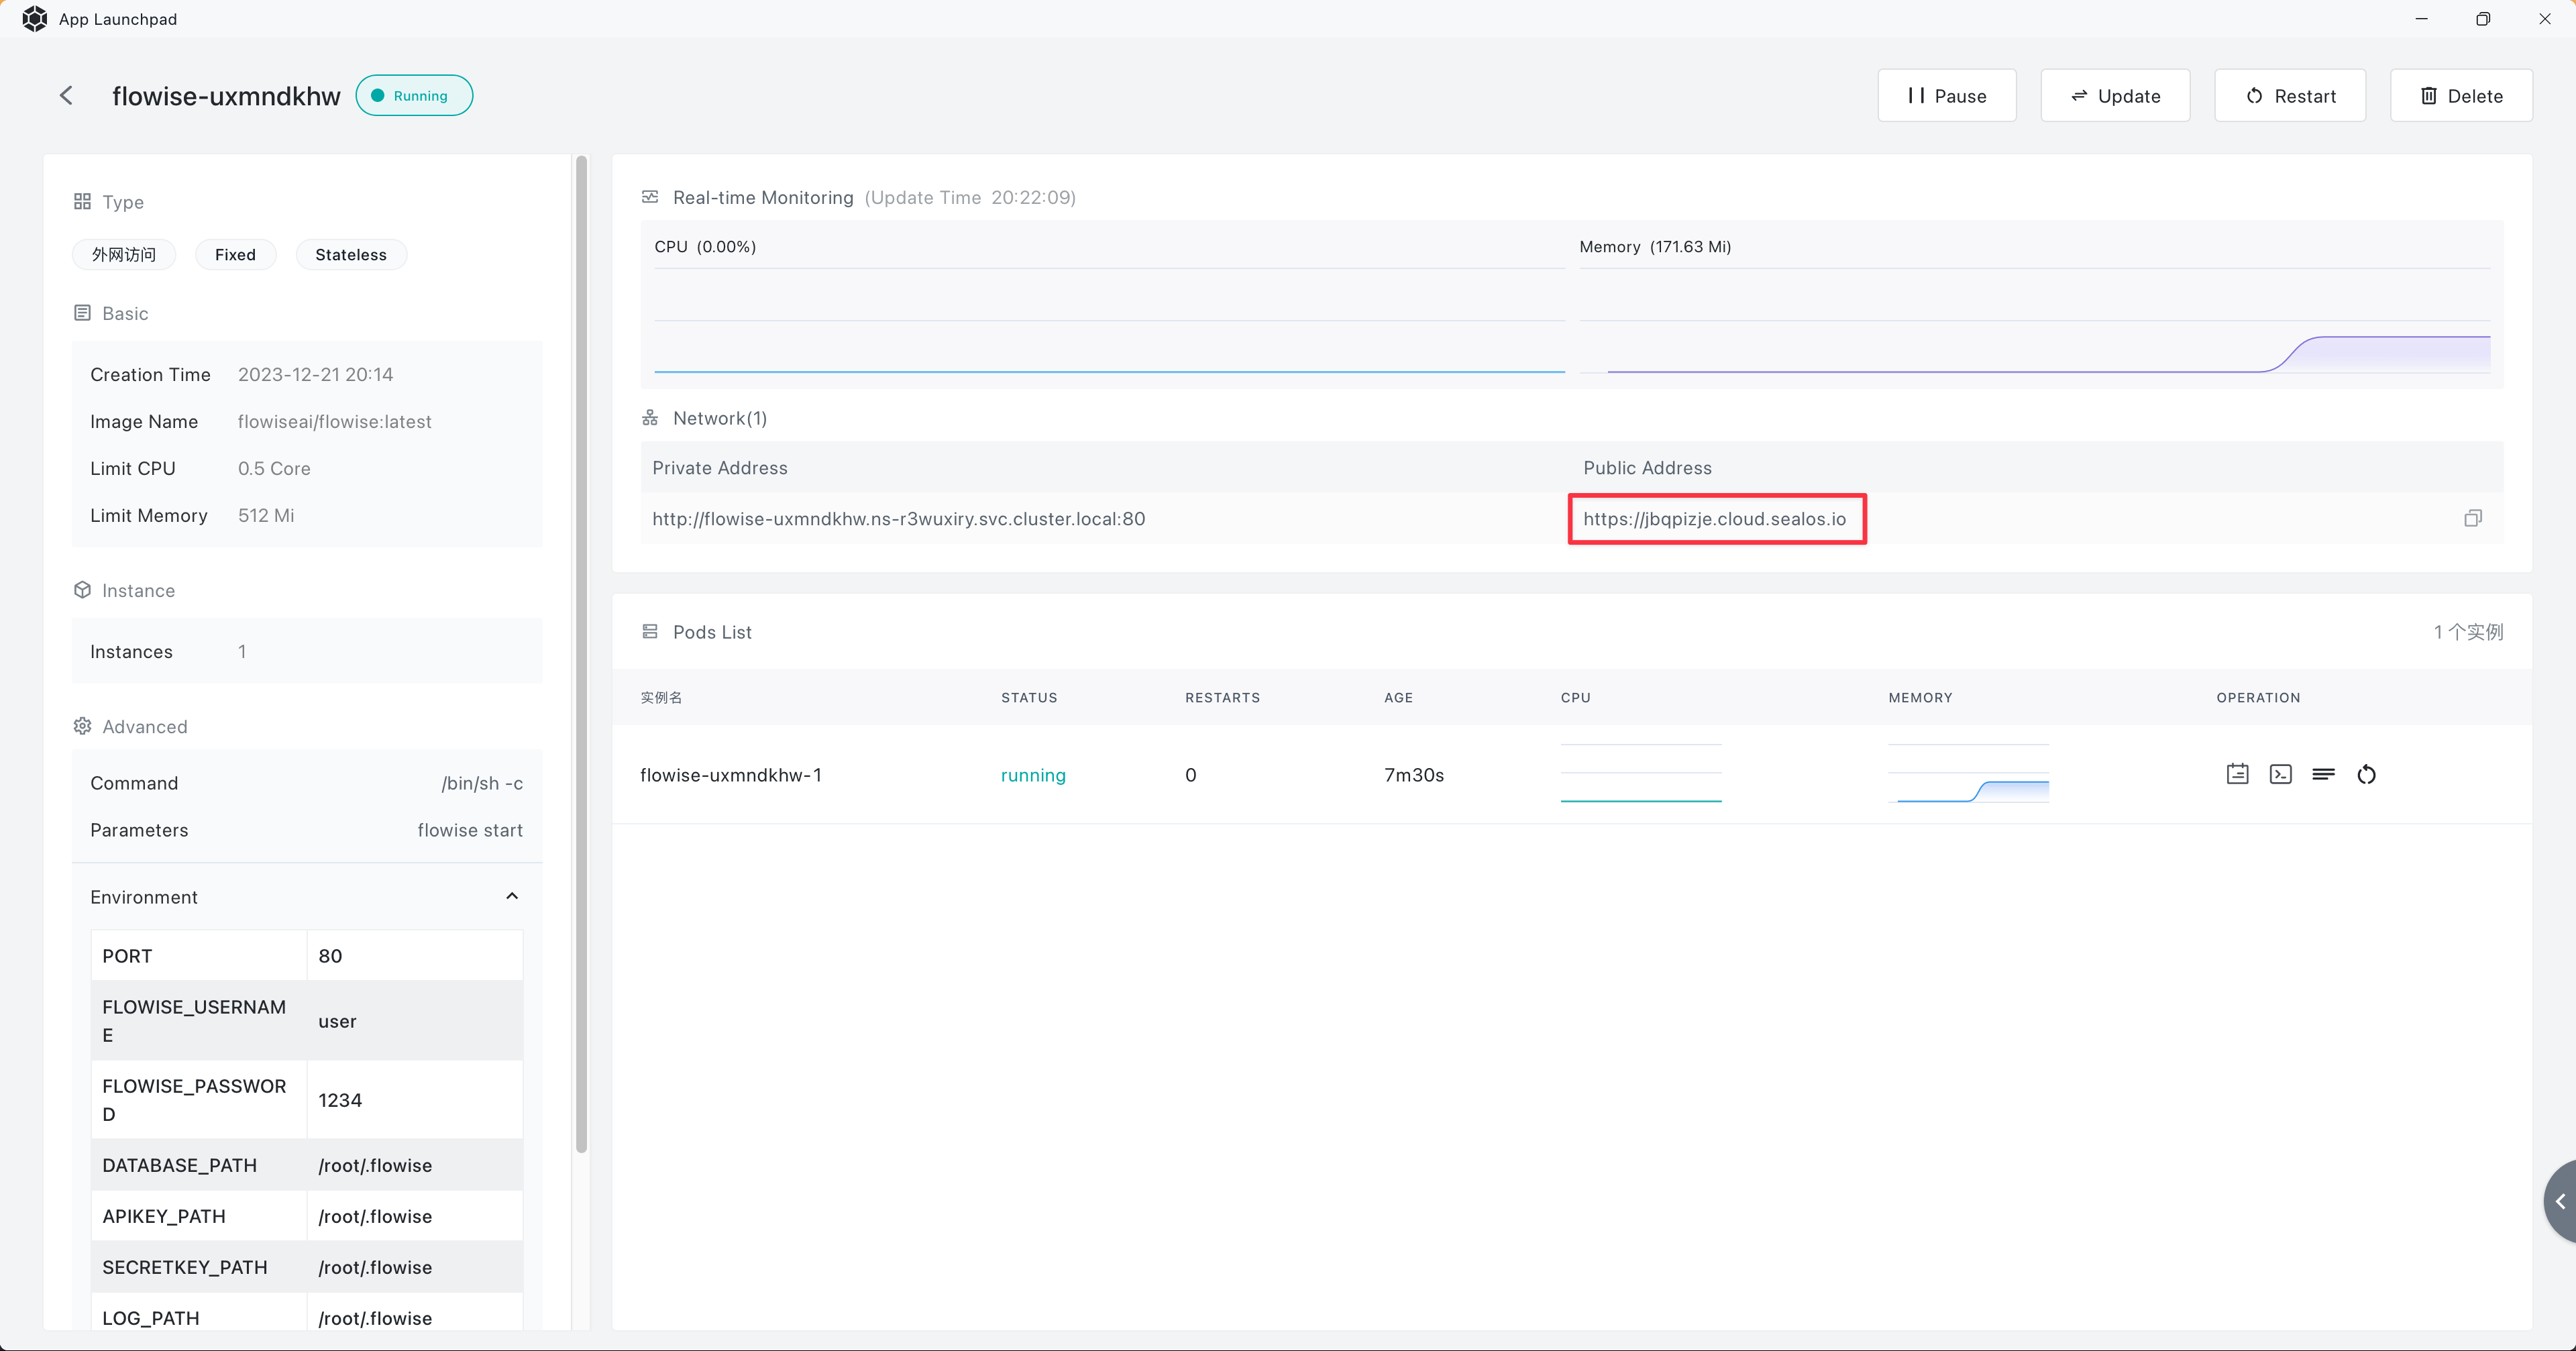Screen dimensions: 2576x1351
Task: Click the App Launchpad logo icon
Action: [34, 19]
